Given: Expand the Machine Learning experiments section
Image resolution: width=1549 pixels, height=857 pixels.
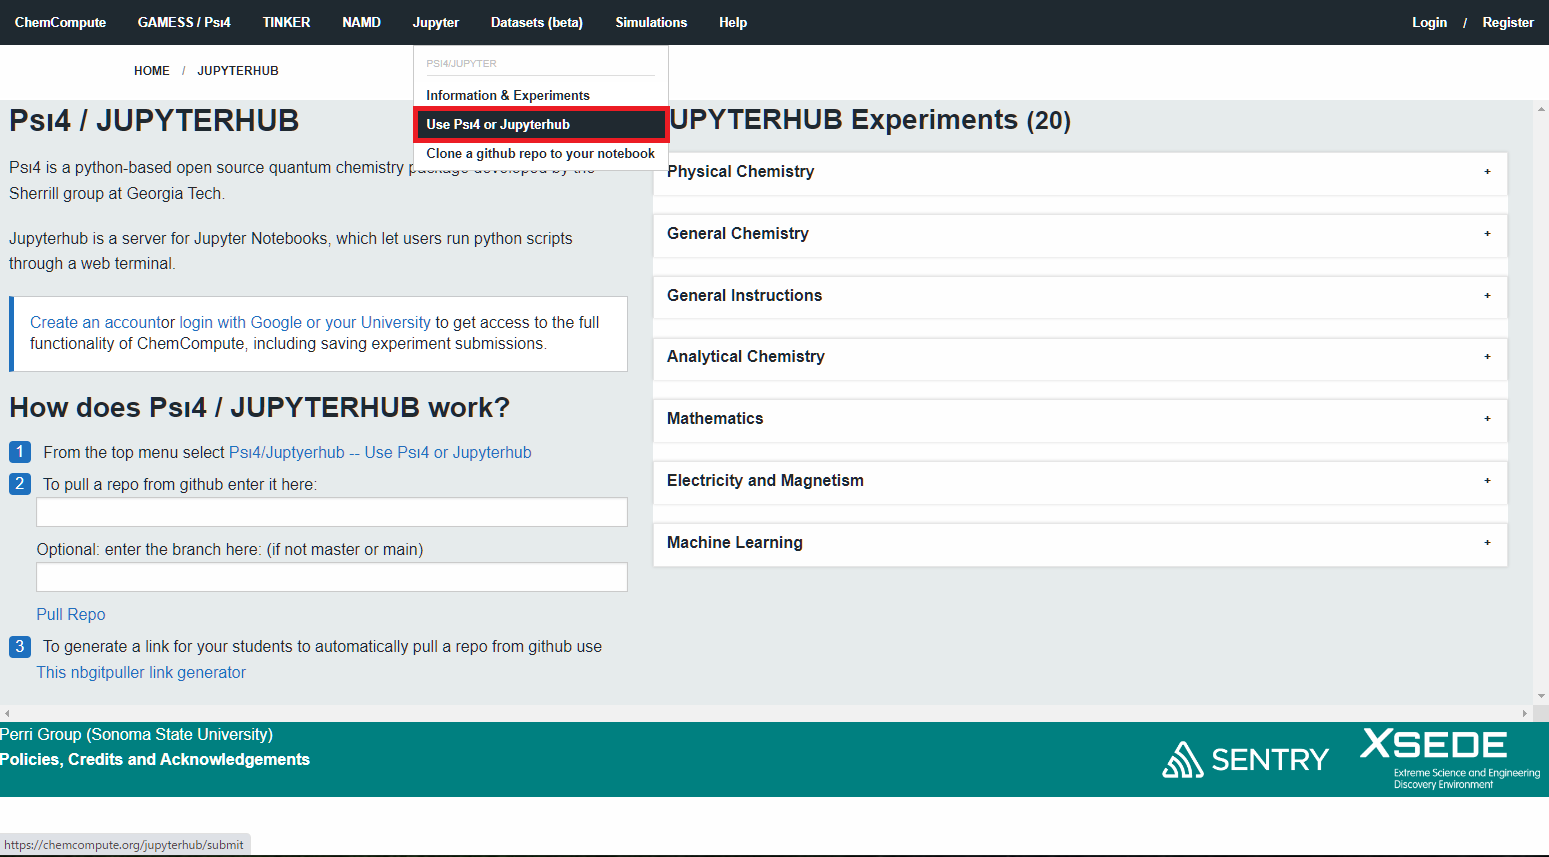Looking at the screenshot, I should (1080, 543).
